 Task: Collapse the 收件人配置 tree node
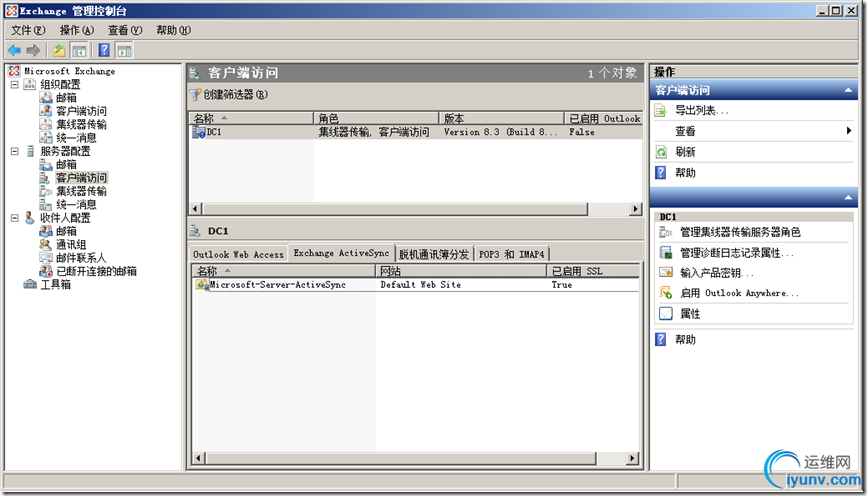point(15,218)
